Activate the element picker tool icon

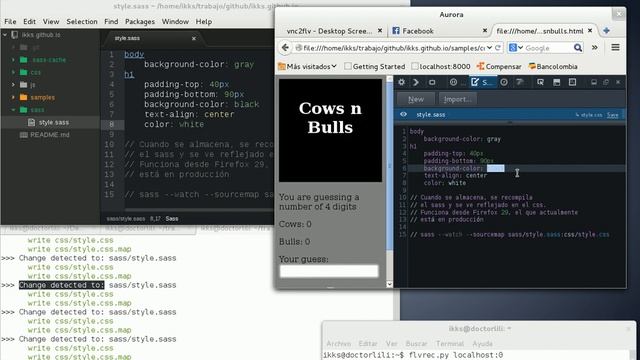[540, 82]
